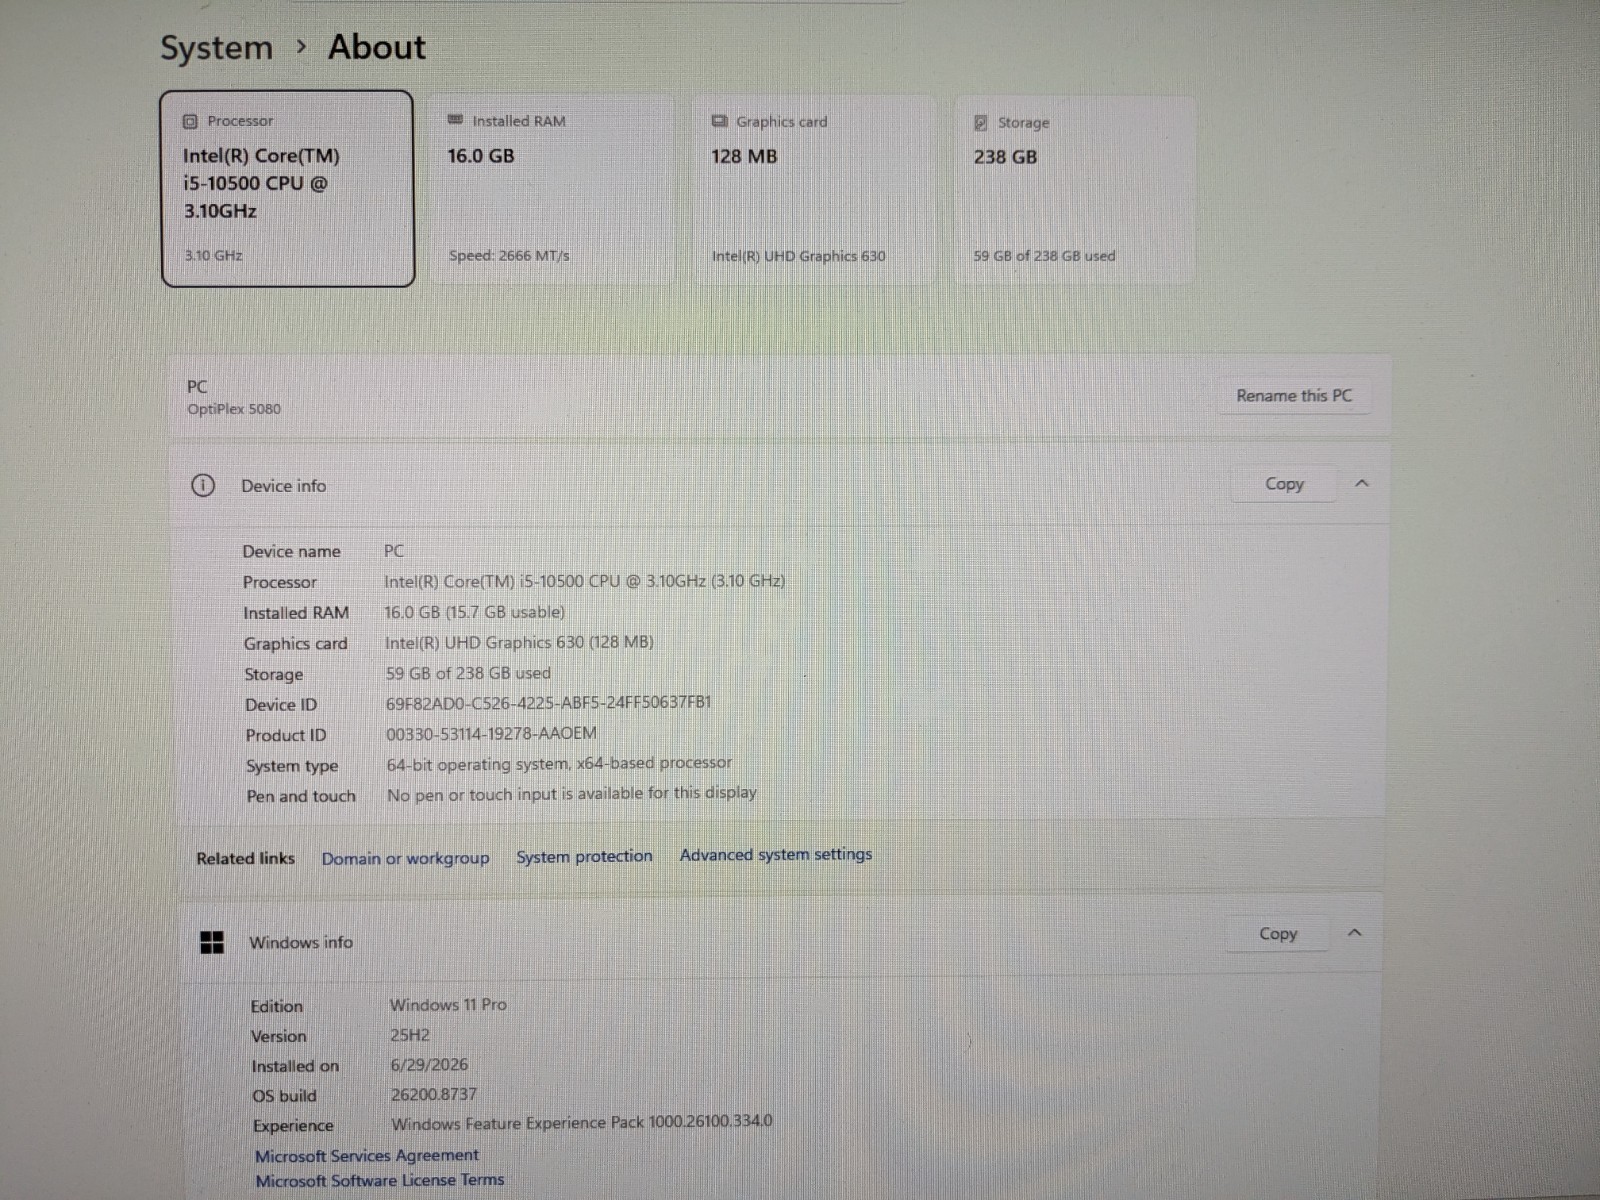Click the Graphics card icon
Viewport: 1600px width, 1200px height.
[719, 121]
